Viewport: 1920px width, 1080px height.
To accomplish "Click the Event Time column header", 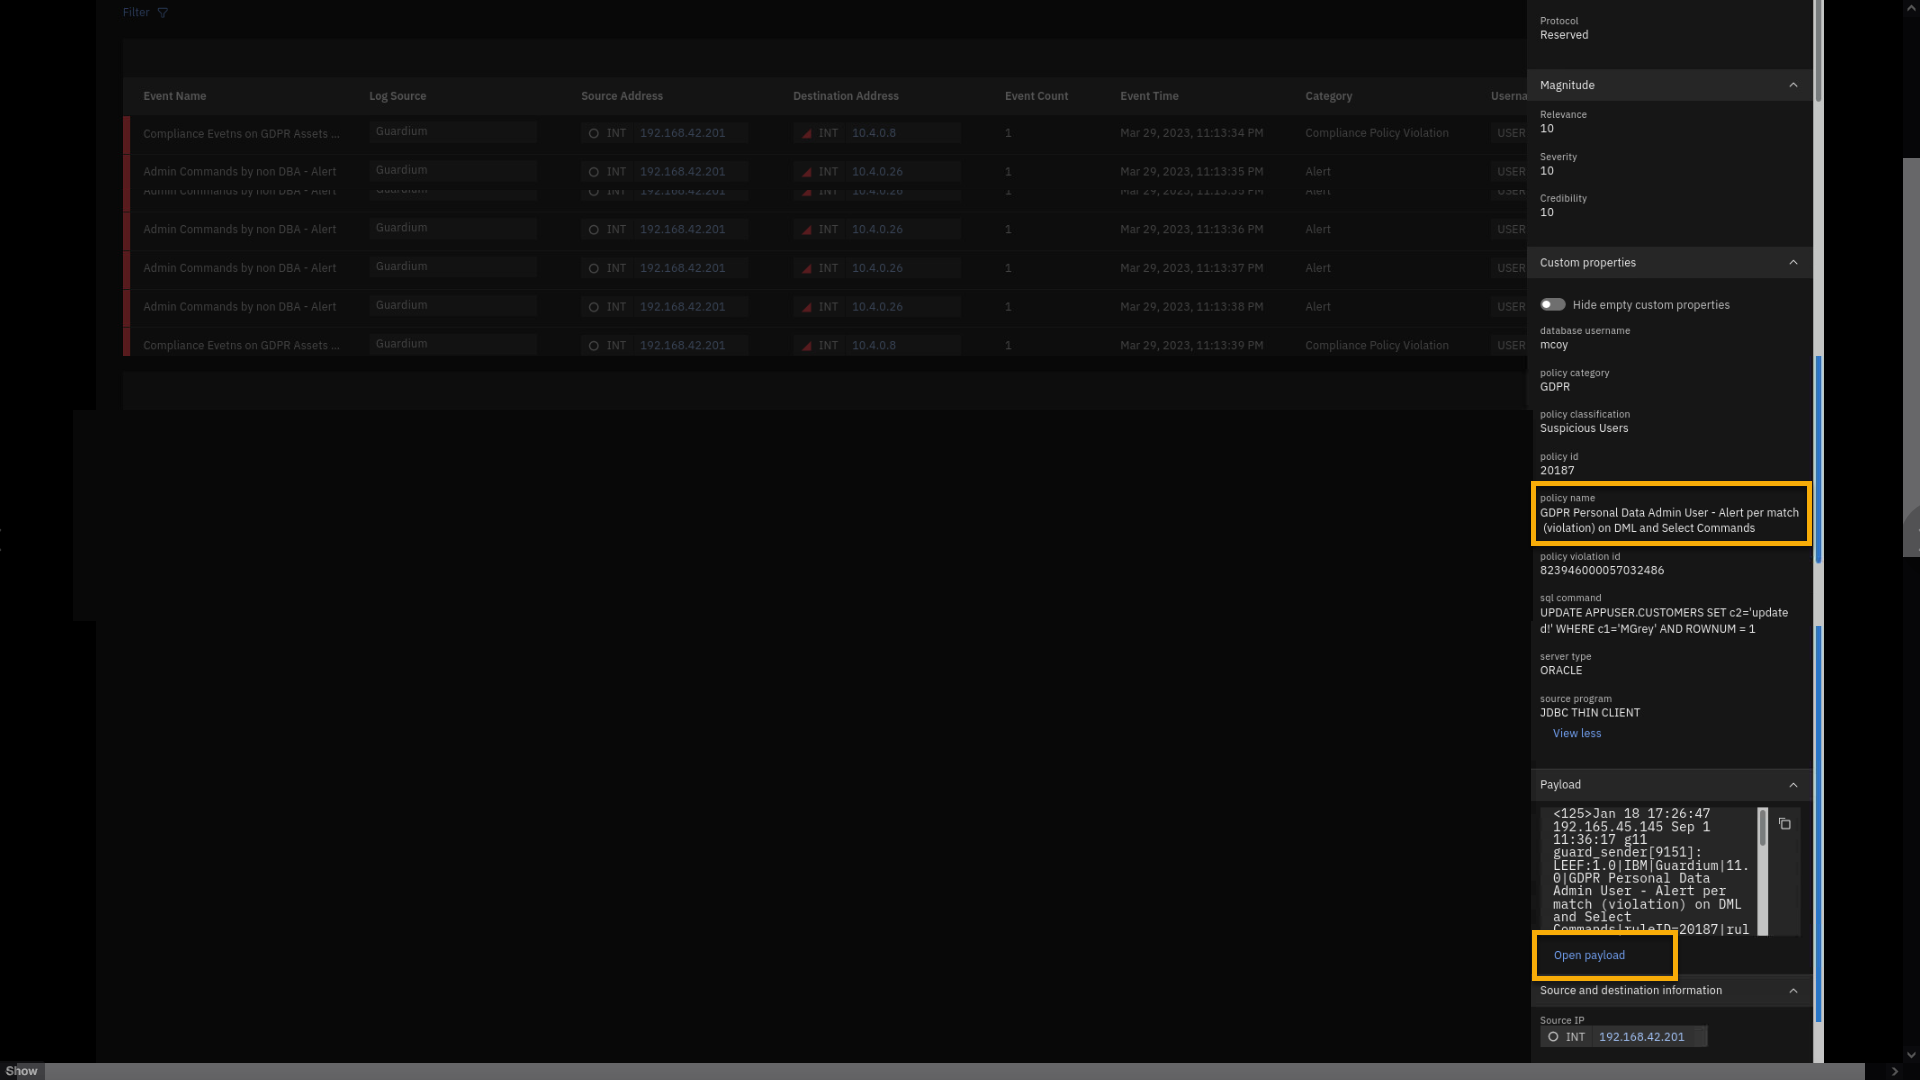I will [x=1149, y=97].
